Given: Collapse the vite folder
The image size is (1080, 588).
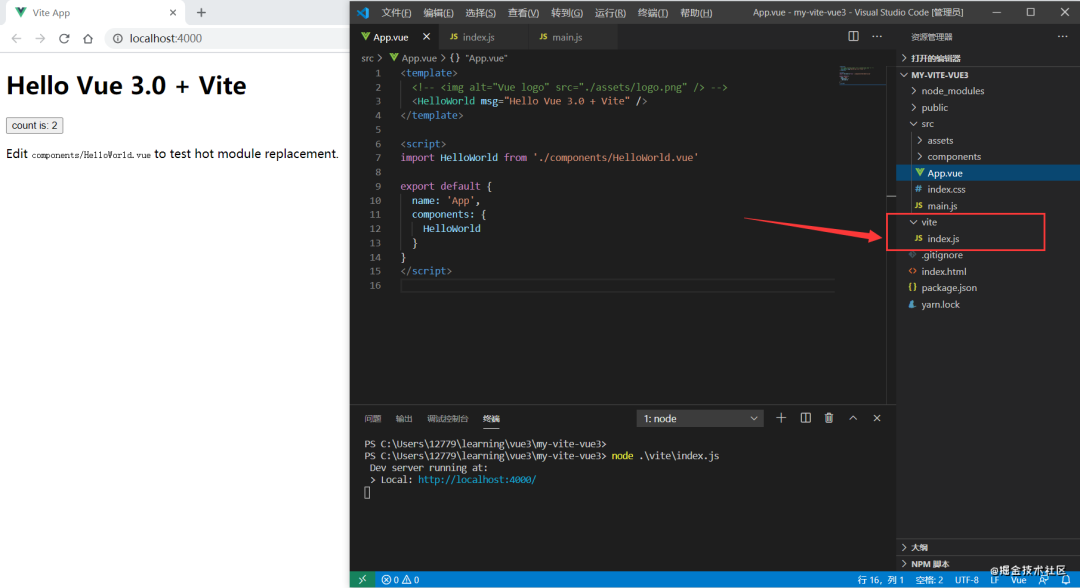Looking at the screenshot, I should point(988,222).
